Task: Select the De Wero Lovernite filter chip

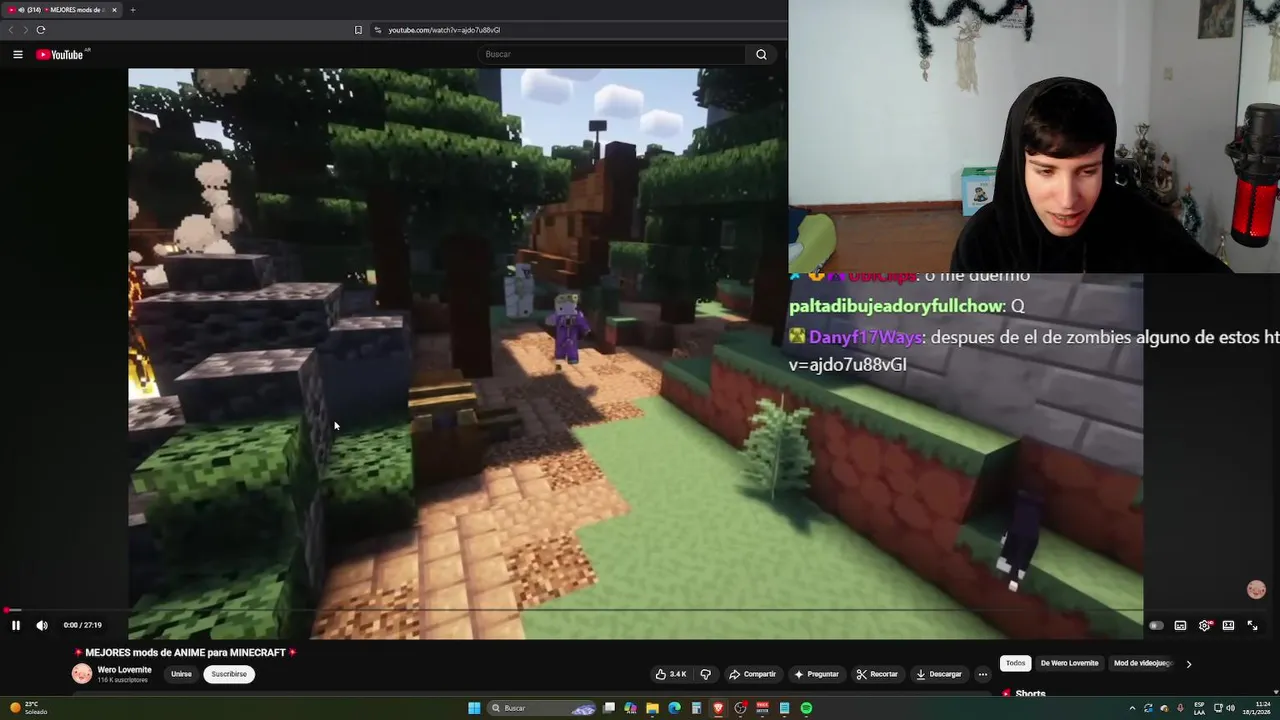Action: point(1069,663)
